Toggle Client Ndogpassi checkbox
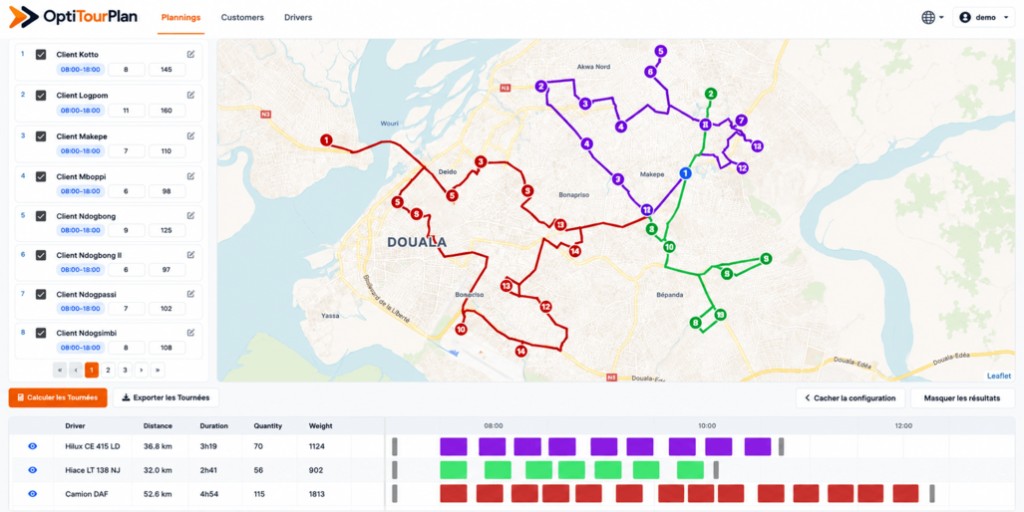This screenshot has height=512, width=1024. coord(41,295)
